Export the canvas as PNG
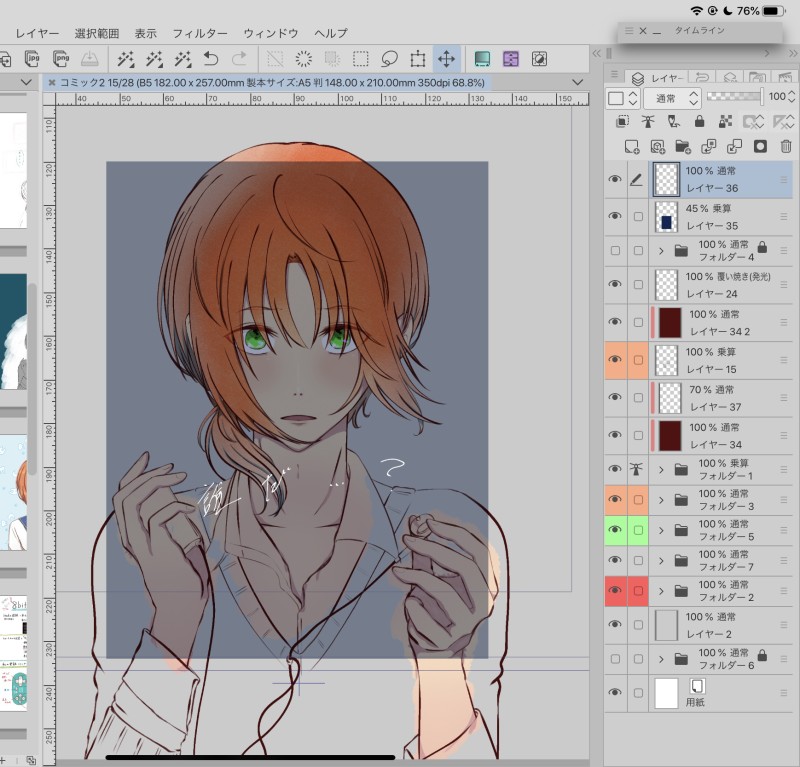The height and width of the screenshot is (767, 800). (61, 59)
